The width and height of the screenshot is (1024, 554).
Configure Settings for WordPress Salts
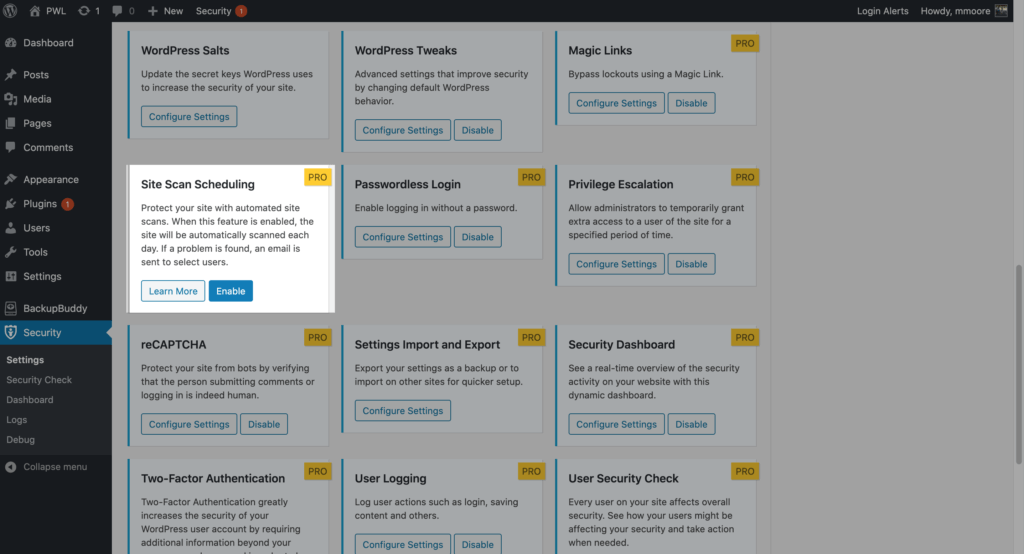[x=189, y=116]
